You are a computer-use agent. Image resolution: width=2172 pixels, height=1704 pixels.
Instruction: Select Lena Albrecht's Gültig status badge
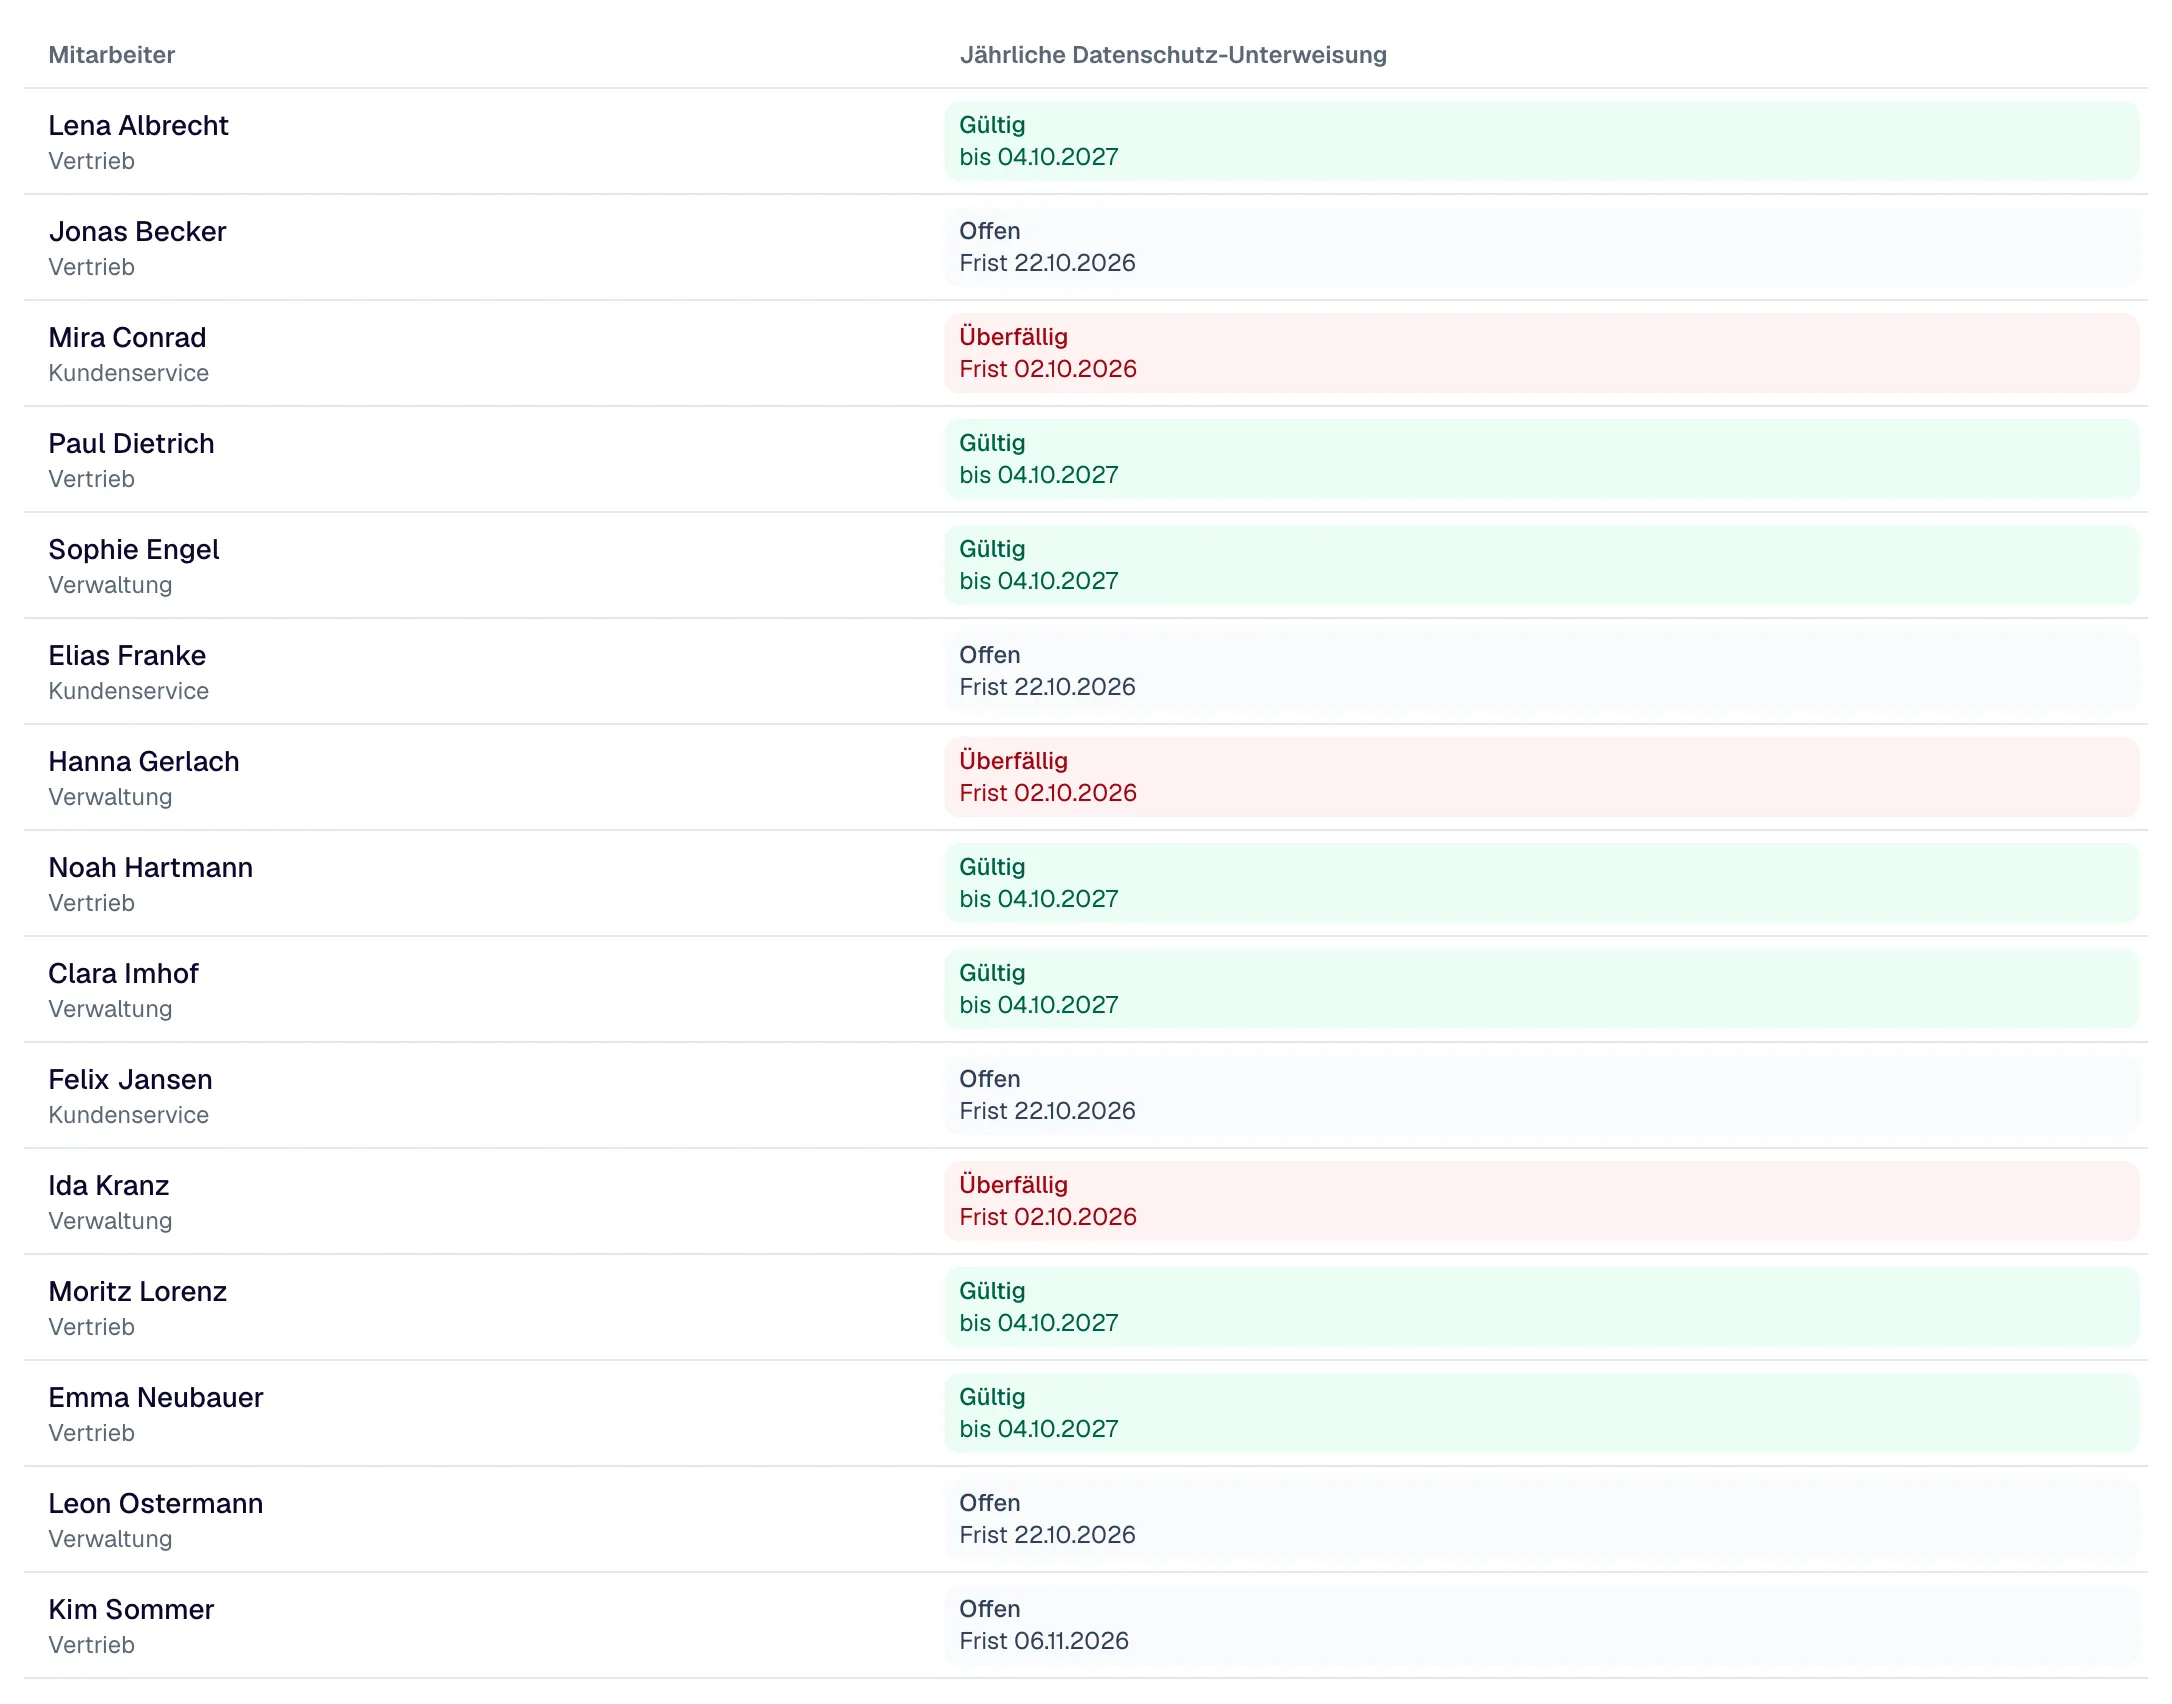(x=1541, y=141)
